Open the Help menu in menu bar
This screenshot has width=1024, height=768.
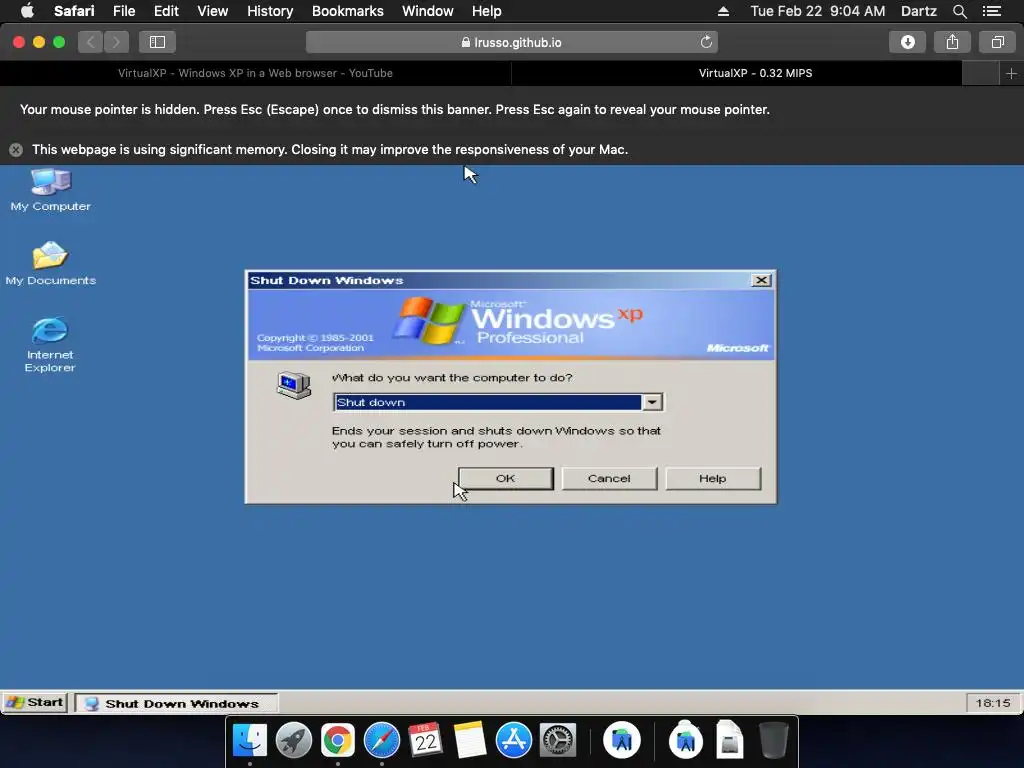click(x=487, y=11)
